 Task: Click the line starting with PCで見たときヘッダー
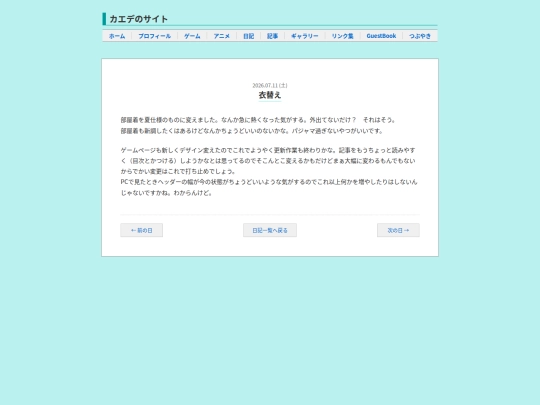(269, 182)
